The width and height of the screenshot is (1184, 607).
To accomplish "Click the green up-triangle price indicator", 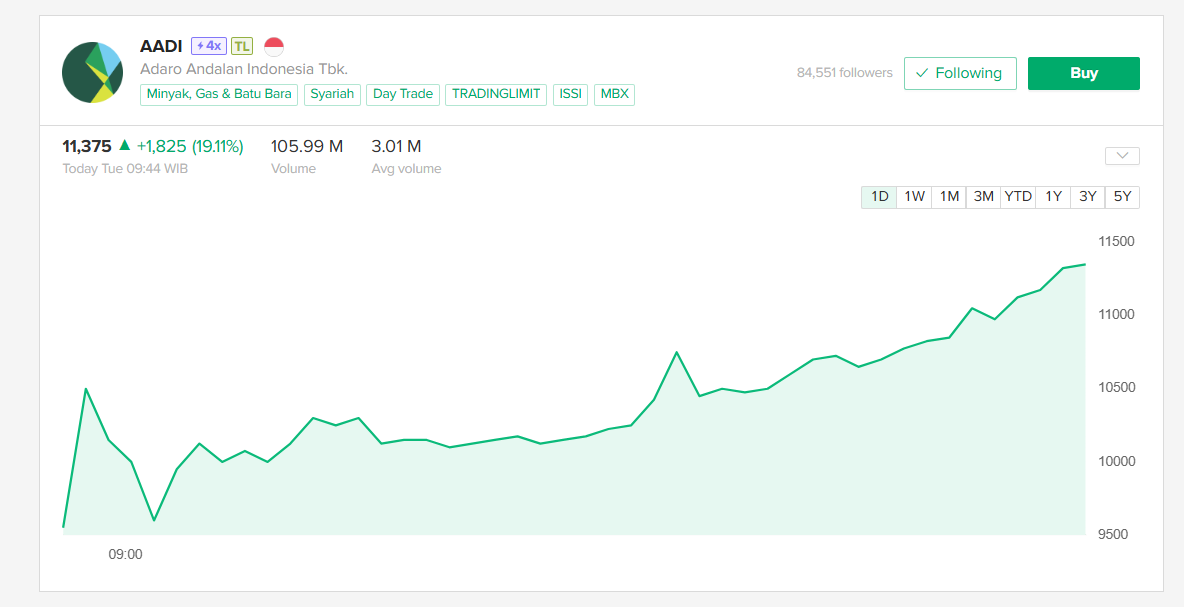I will (x=124, y=146).
